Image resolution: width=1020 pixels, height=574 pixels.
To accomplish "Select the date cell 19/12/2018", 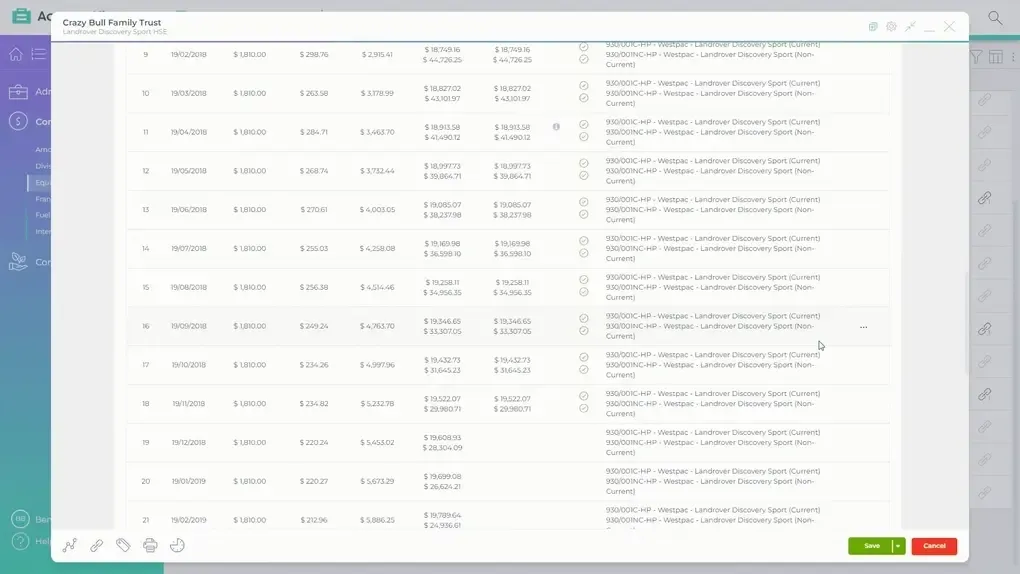I will pos(189,443).
